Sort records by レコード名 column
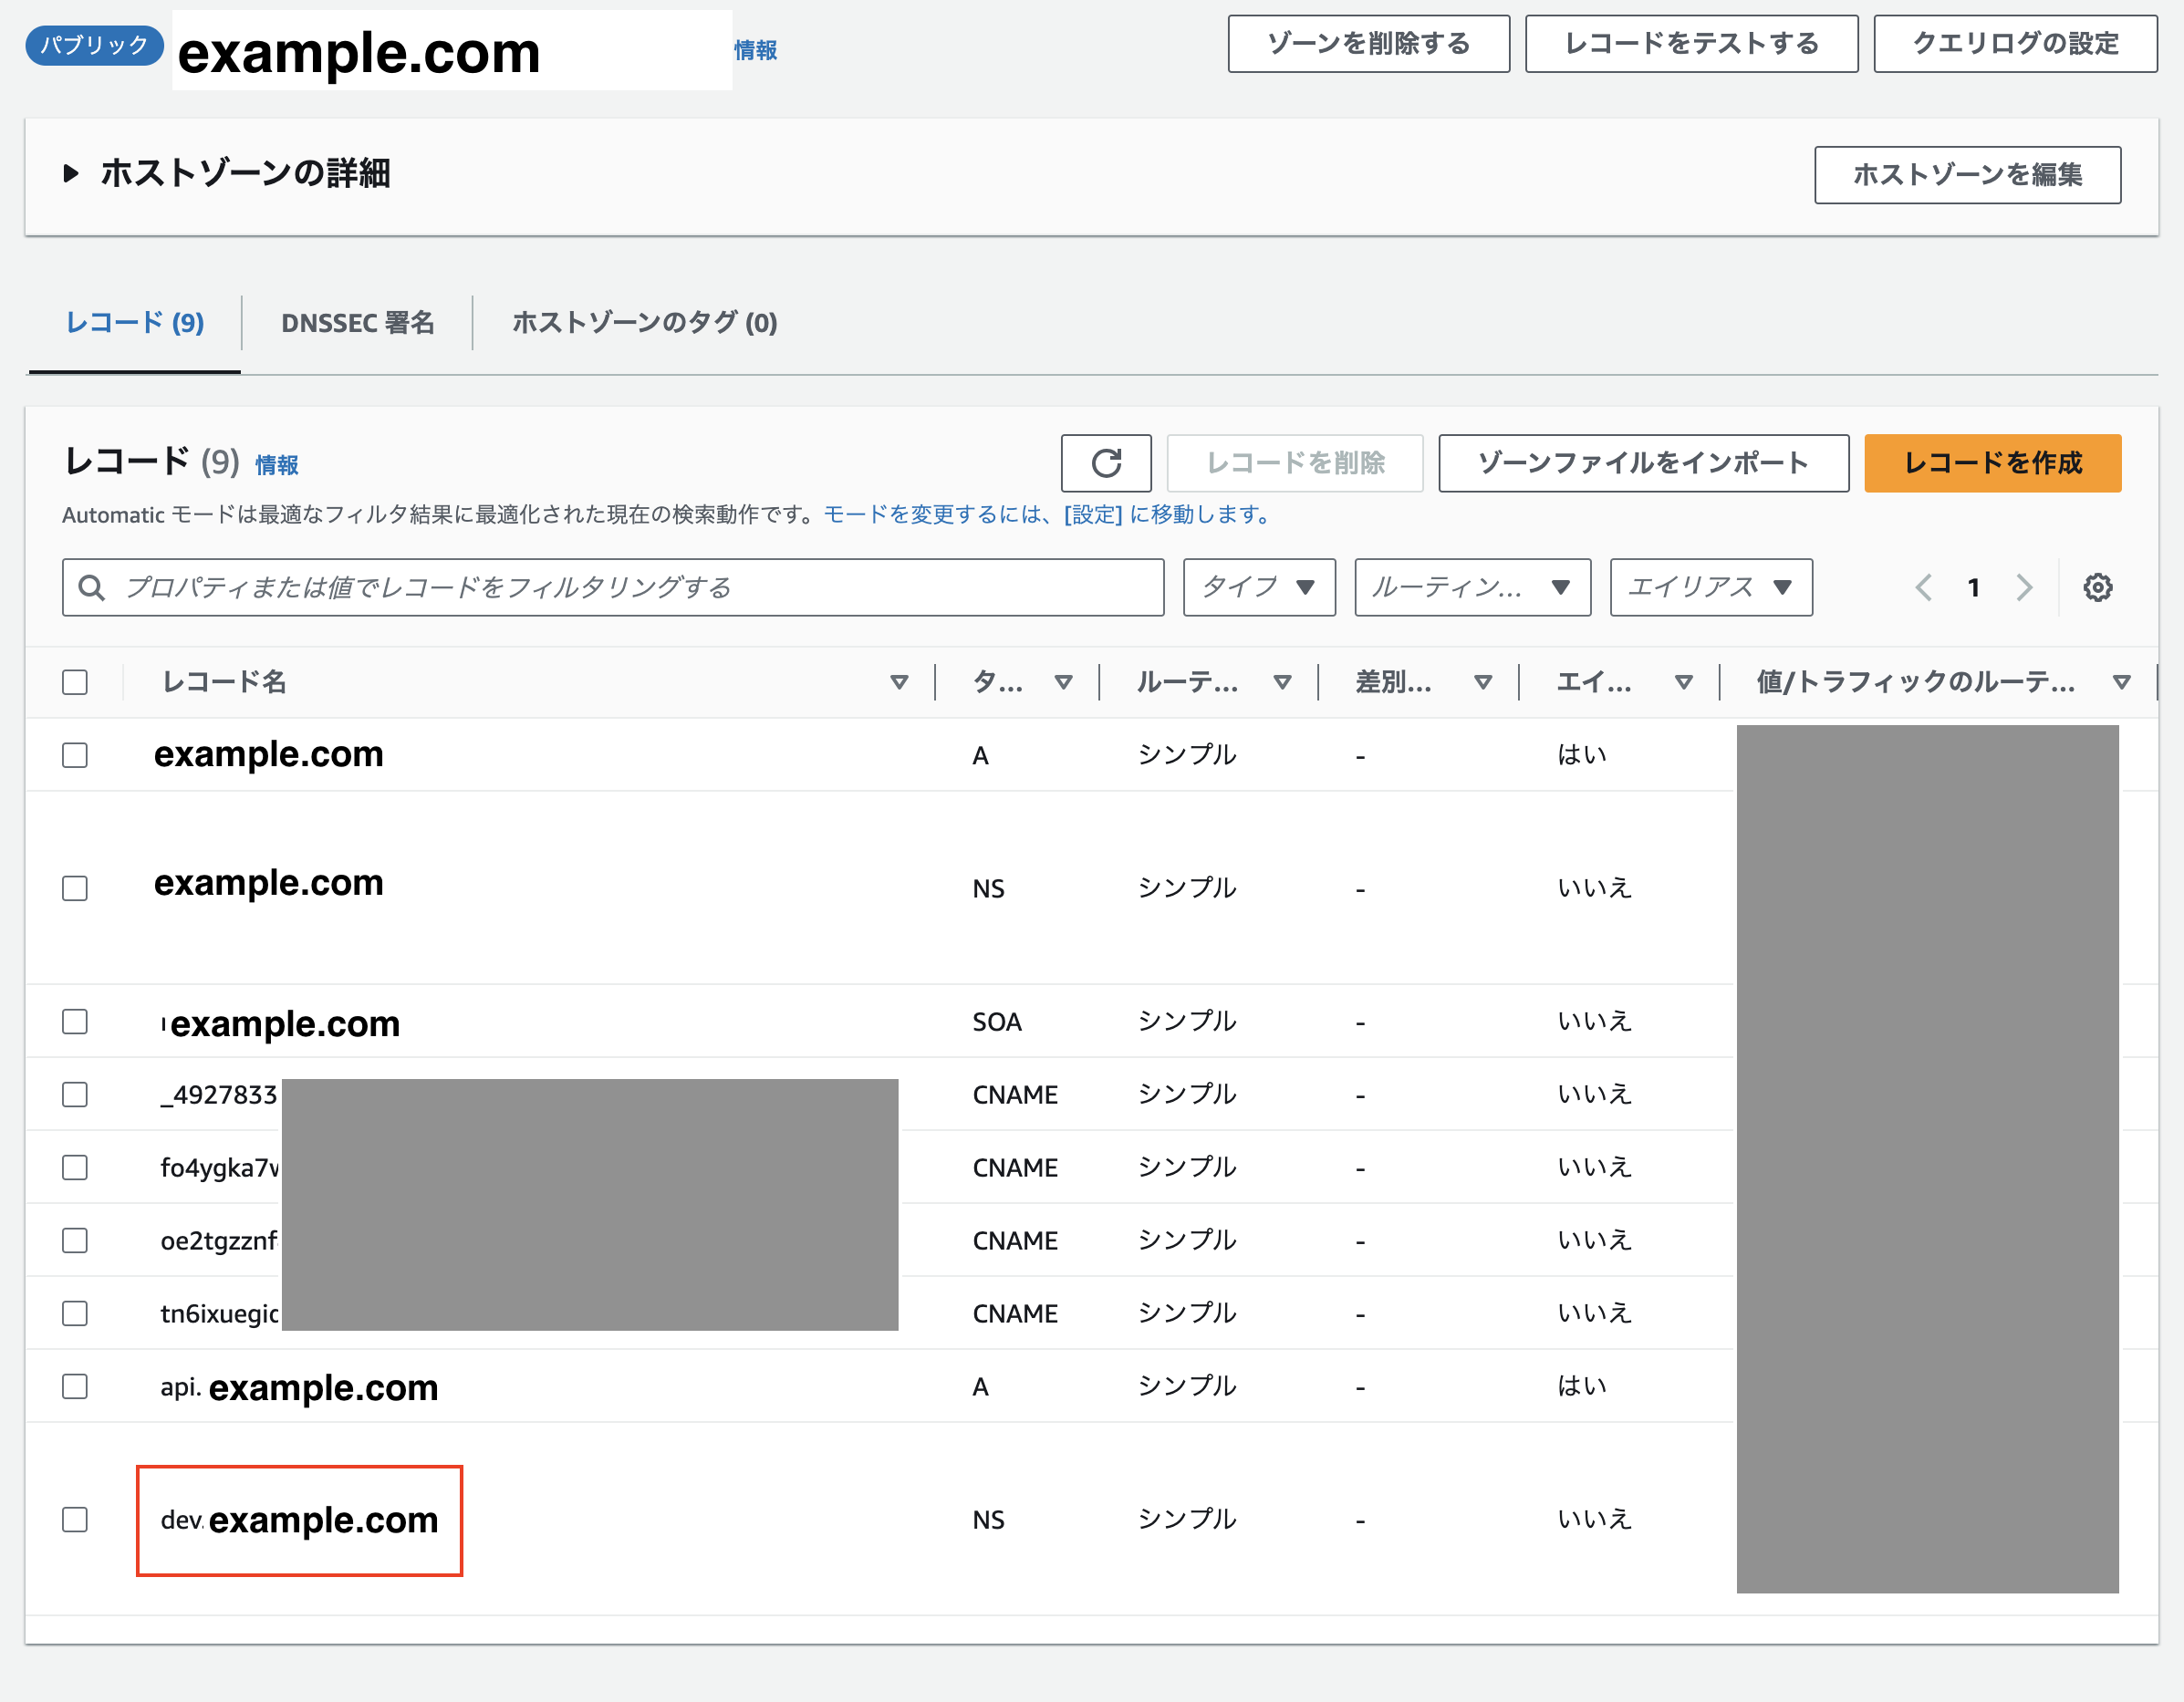2184x1702 pixels. click(899, 681)
